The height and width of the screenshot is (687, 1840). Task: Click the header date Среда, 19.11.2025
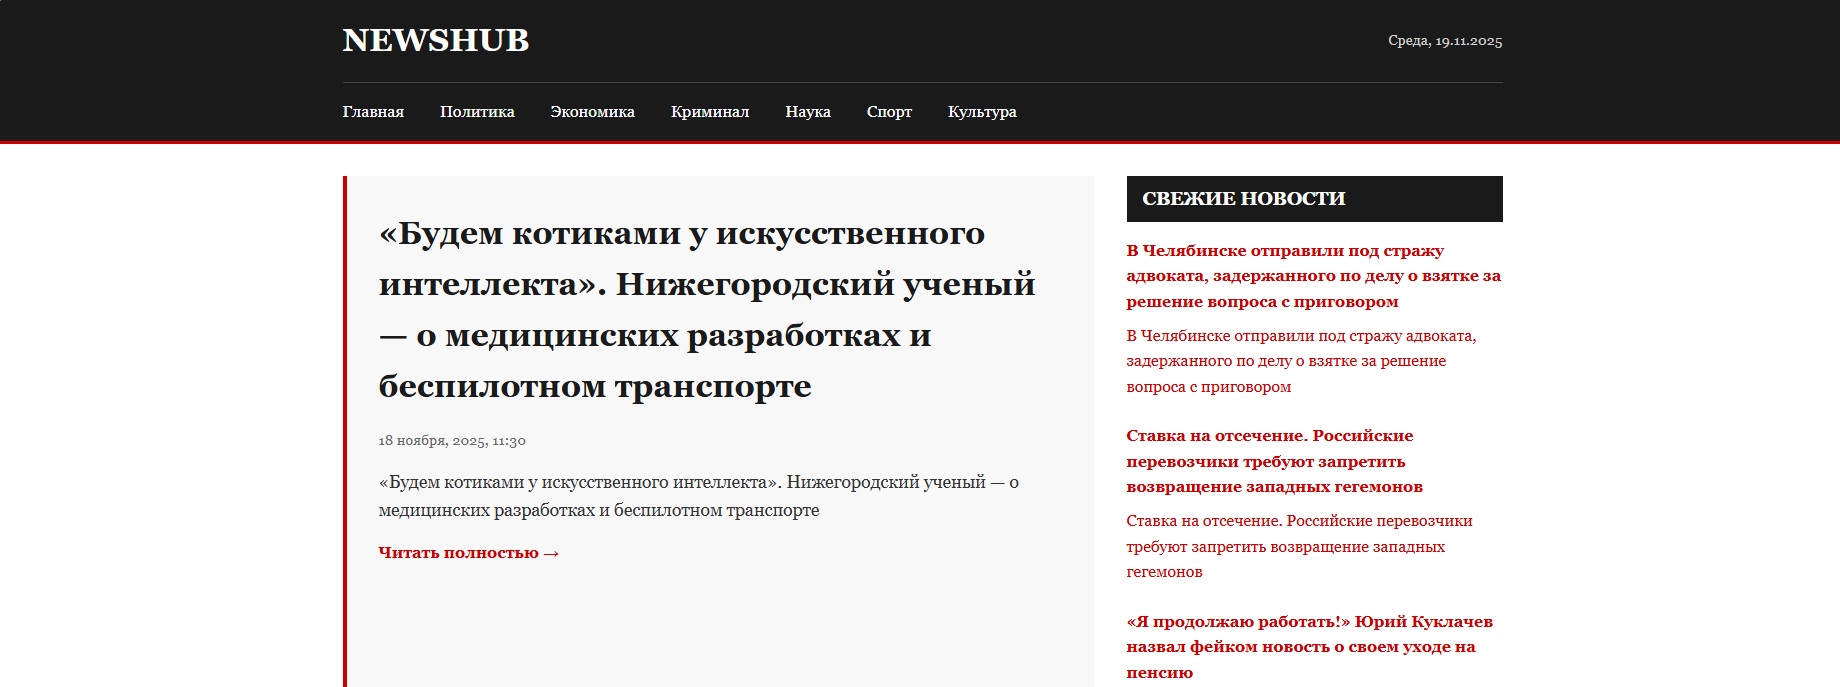tap(1444, 41)
